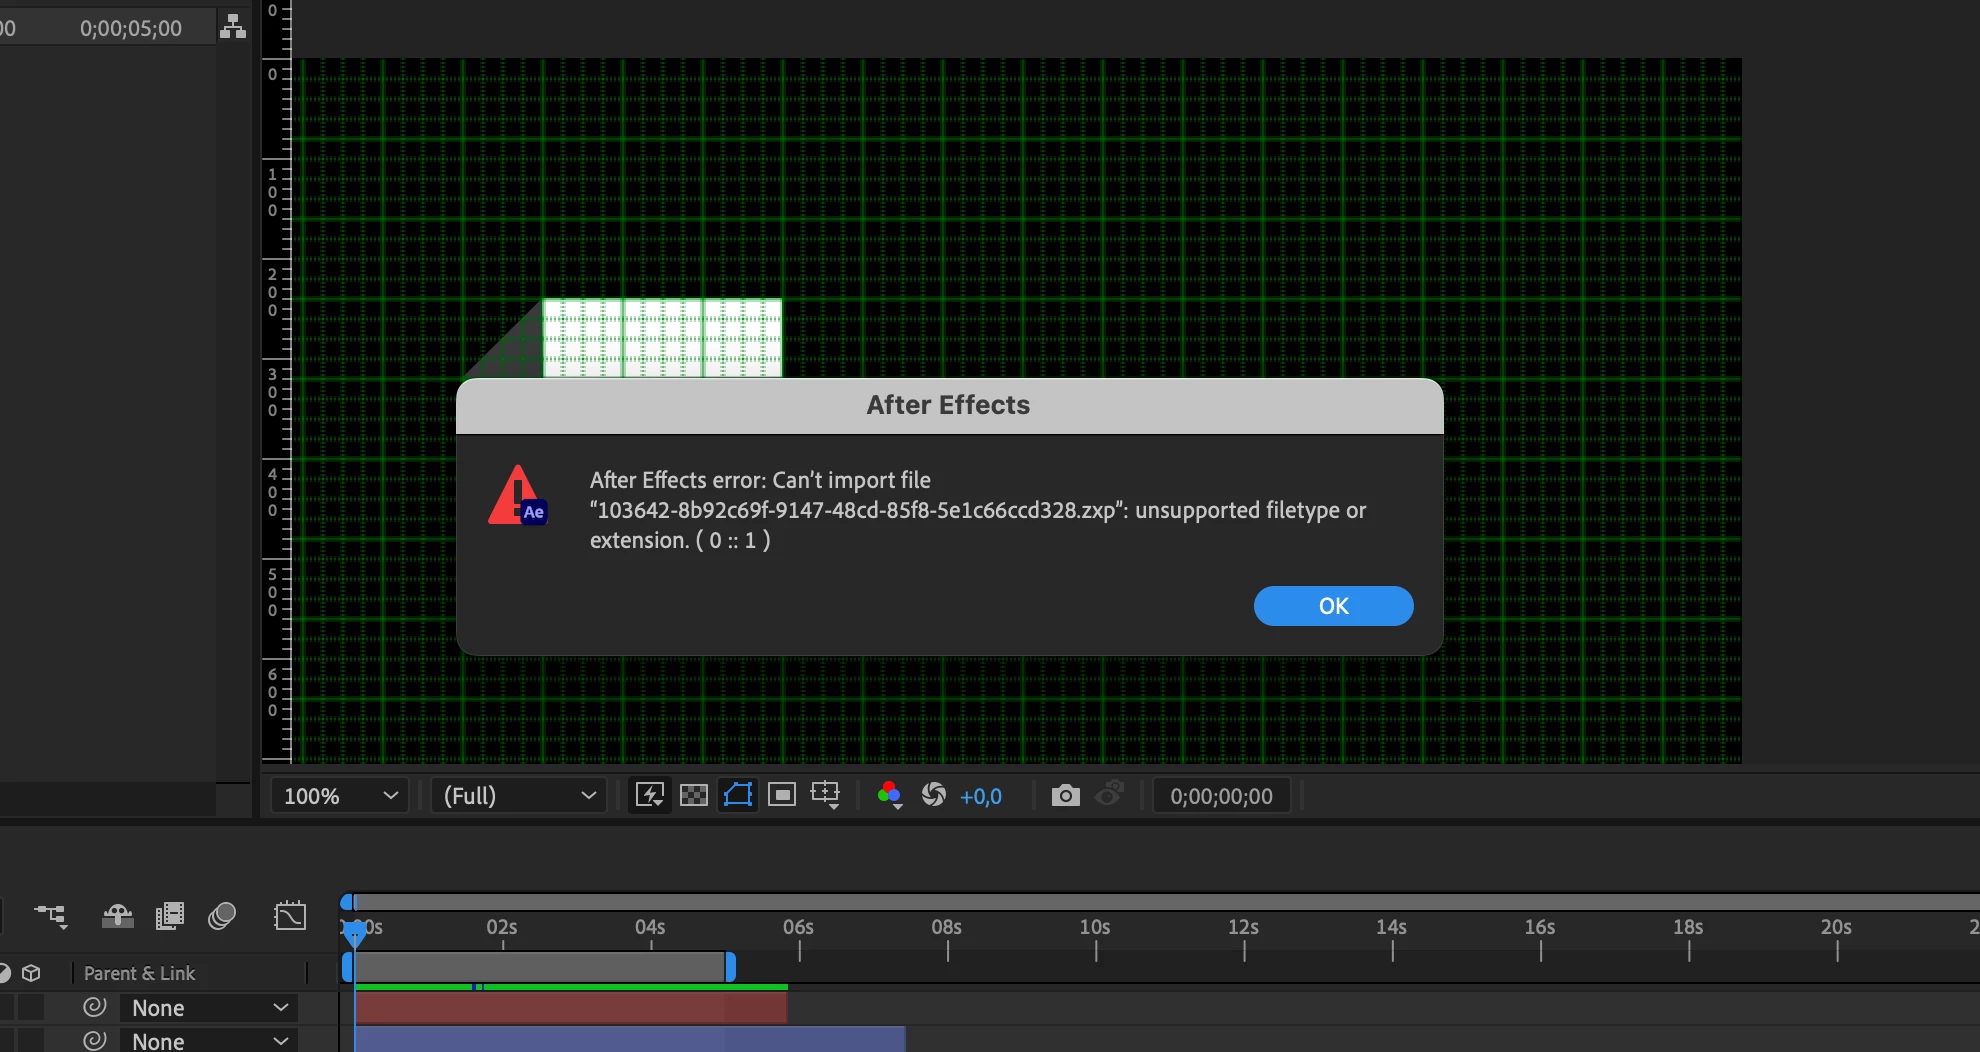Select the white shape in the composition viewer
This screenshot has width=1980, height=1052.
pos(662,338)
